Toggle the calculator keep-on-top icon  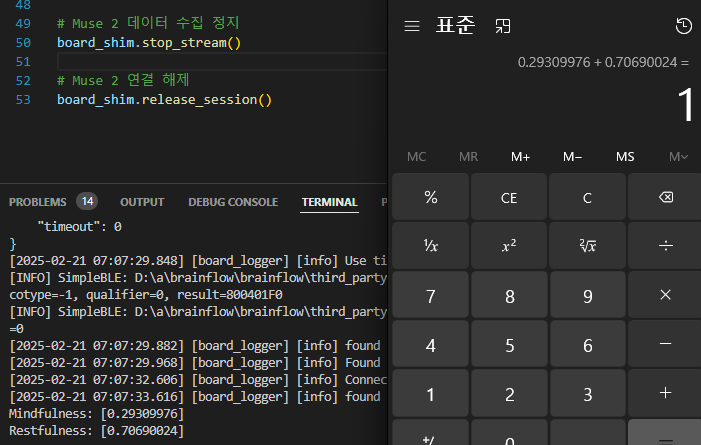tap(503, 26)
